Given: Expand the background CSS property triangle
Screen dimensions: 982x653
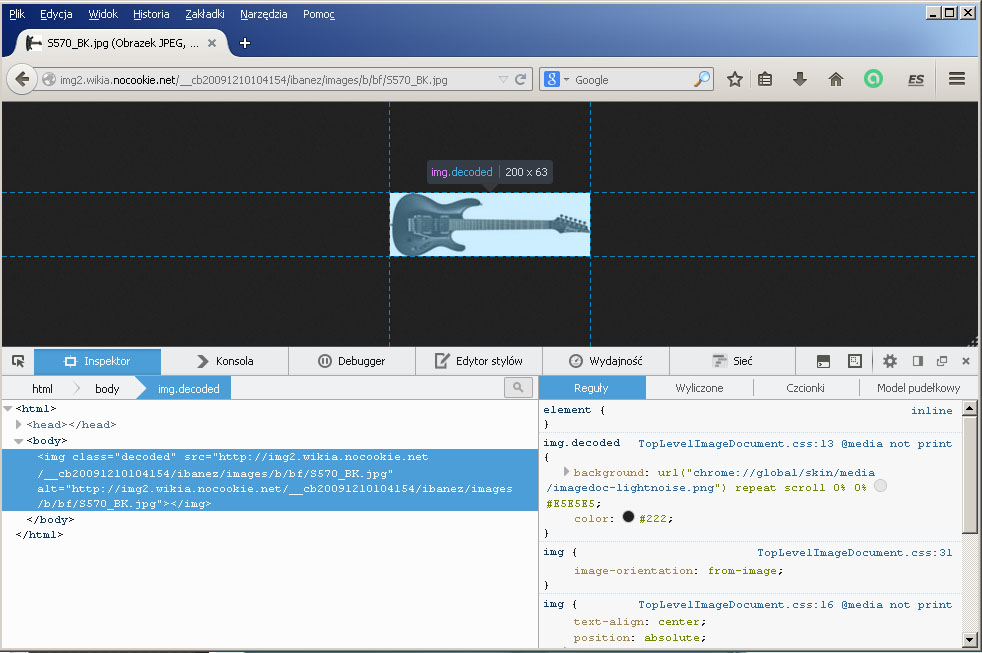Looking at the screenshot, I should pos(566,472).
